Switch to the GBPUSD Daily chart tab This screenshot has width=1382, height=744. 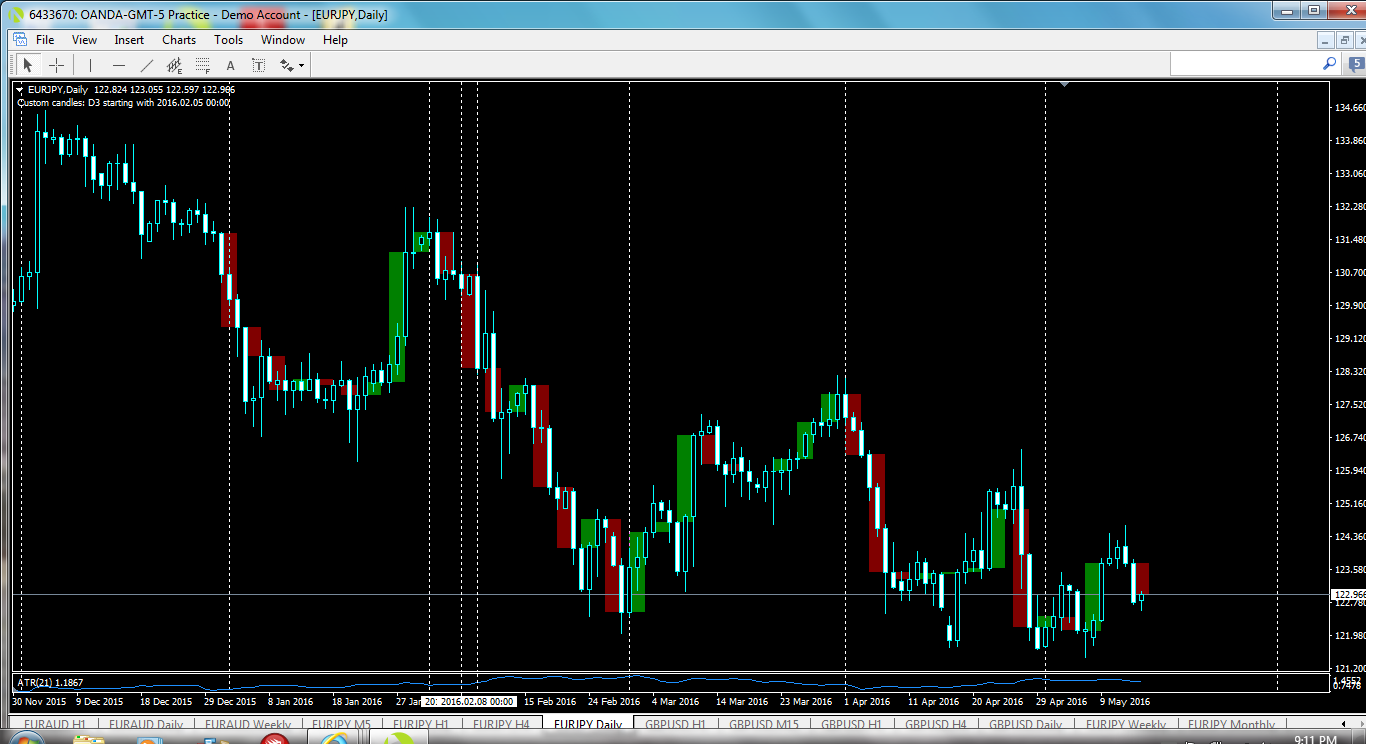point(1025,725)
